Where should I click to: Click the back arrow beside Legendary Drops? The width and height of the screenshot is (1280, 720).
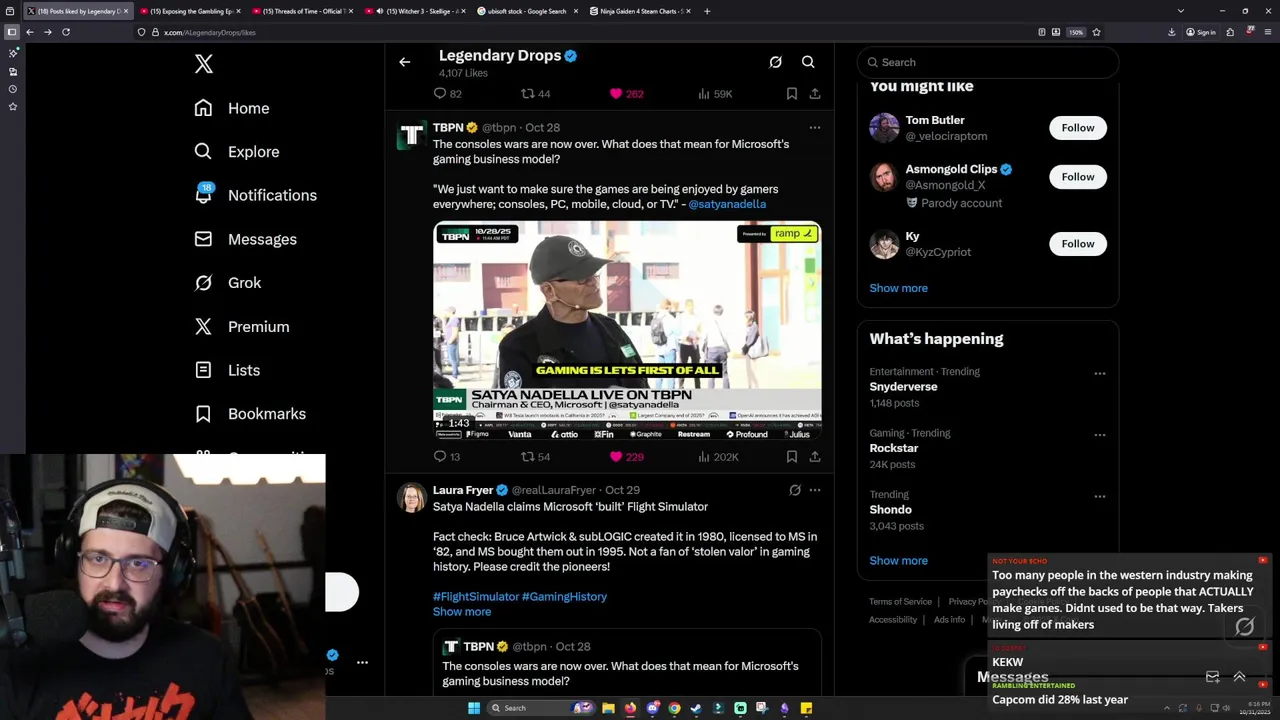point(405,62)
